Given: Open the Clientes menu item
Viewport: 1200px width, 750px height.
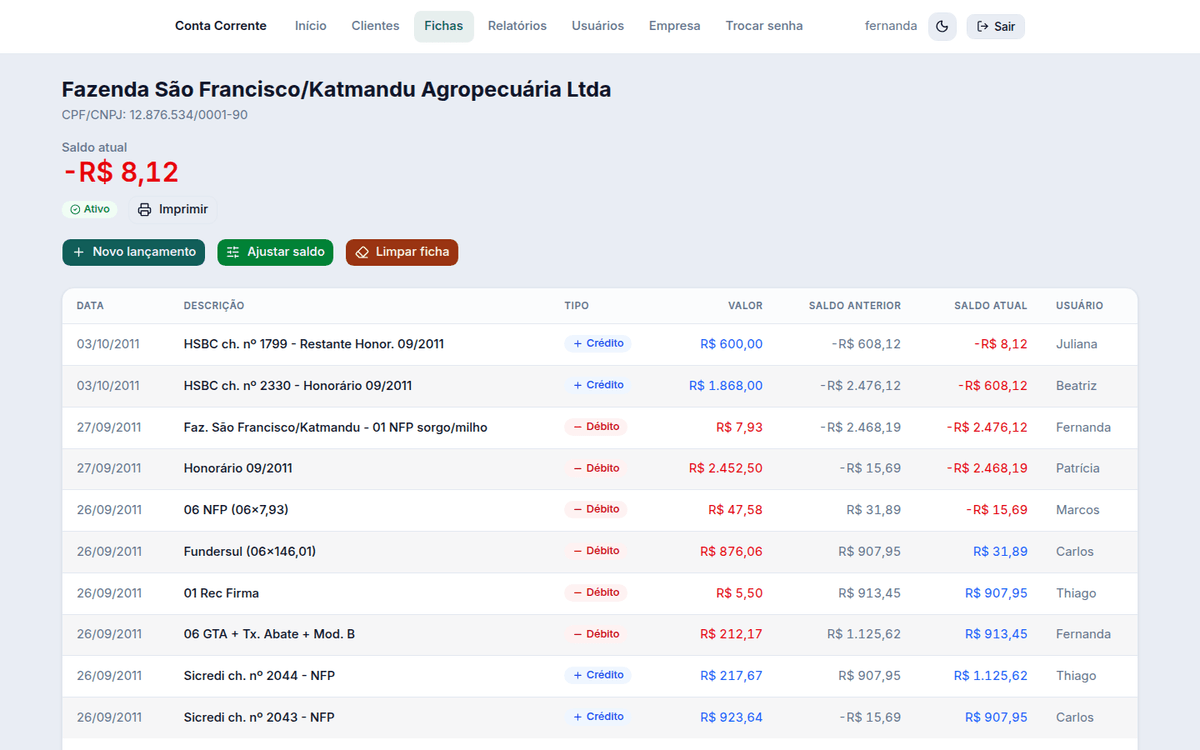Looking at the screenshot, I should [375, 26].
